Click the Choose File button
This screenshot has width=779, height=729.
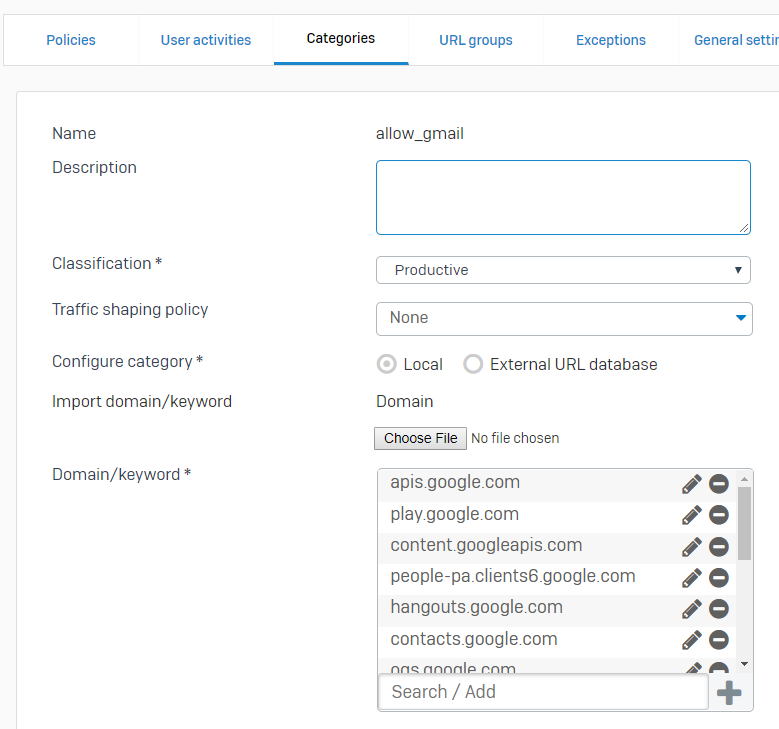tap(420, 438)
